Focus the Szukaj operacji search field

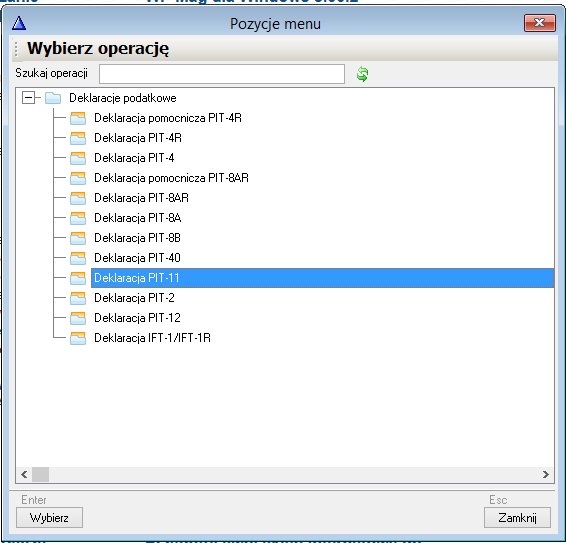pos(222,74)
